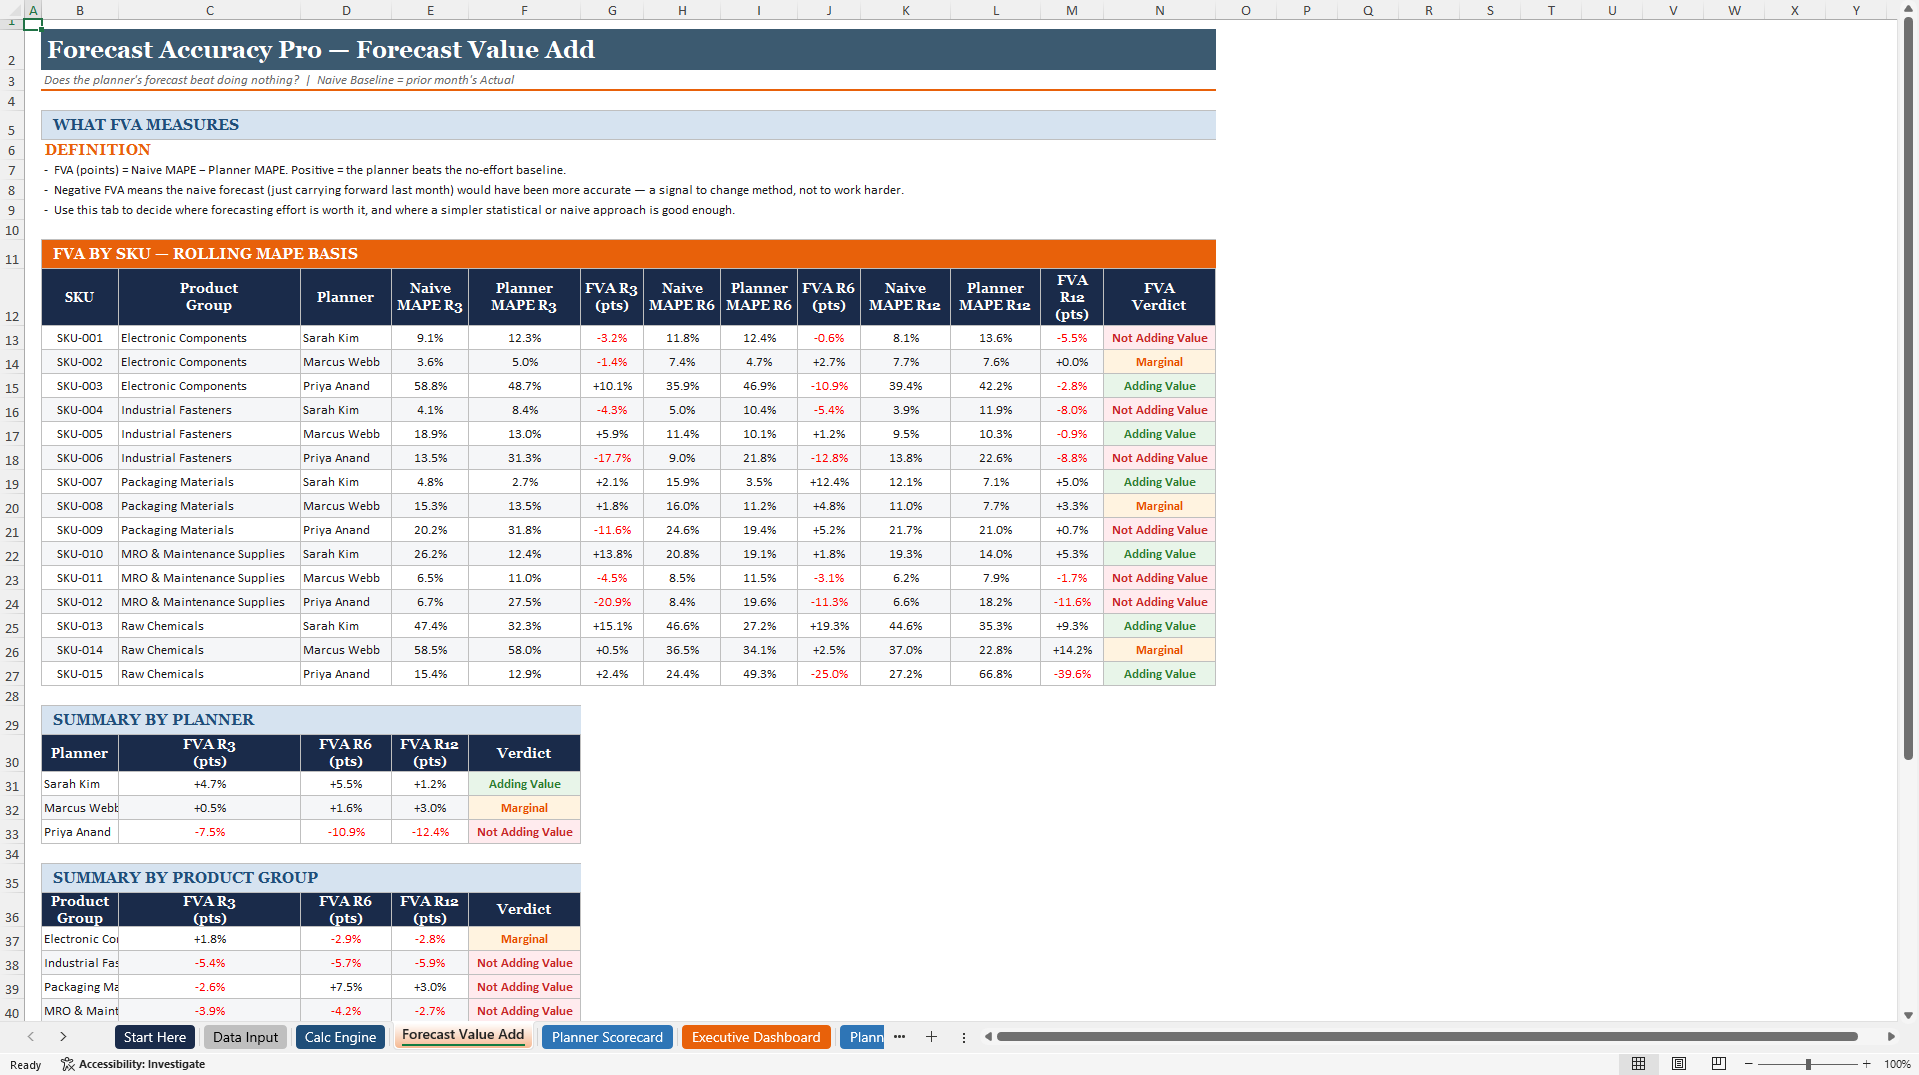Select Industrial Fasteners summary FVA R3 -5.4%
Viewport: 1919px width, 1075px height.
[x=209, y=963]
